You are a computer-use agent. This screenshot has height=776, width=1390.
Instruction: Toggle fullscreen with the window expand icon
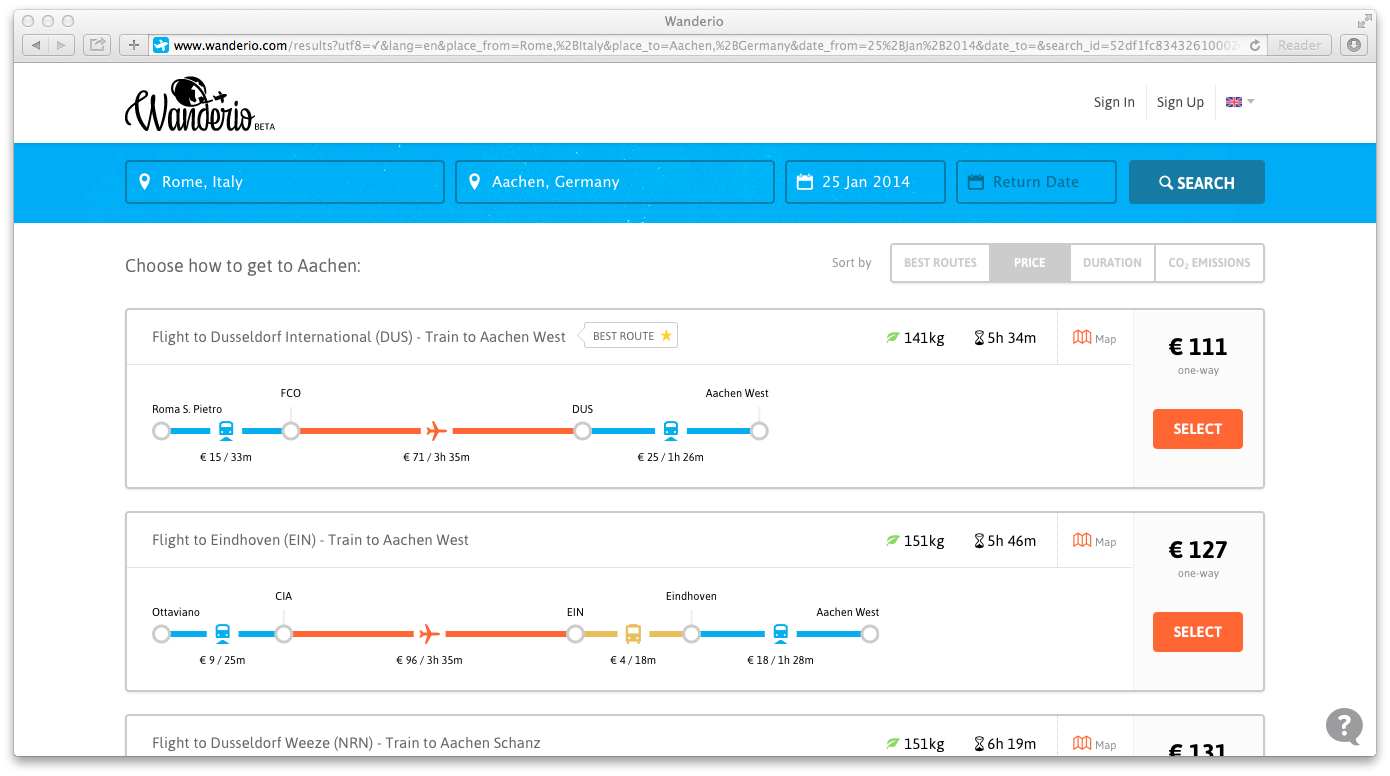(x=1365, y=21)
